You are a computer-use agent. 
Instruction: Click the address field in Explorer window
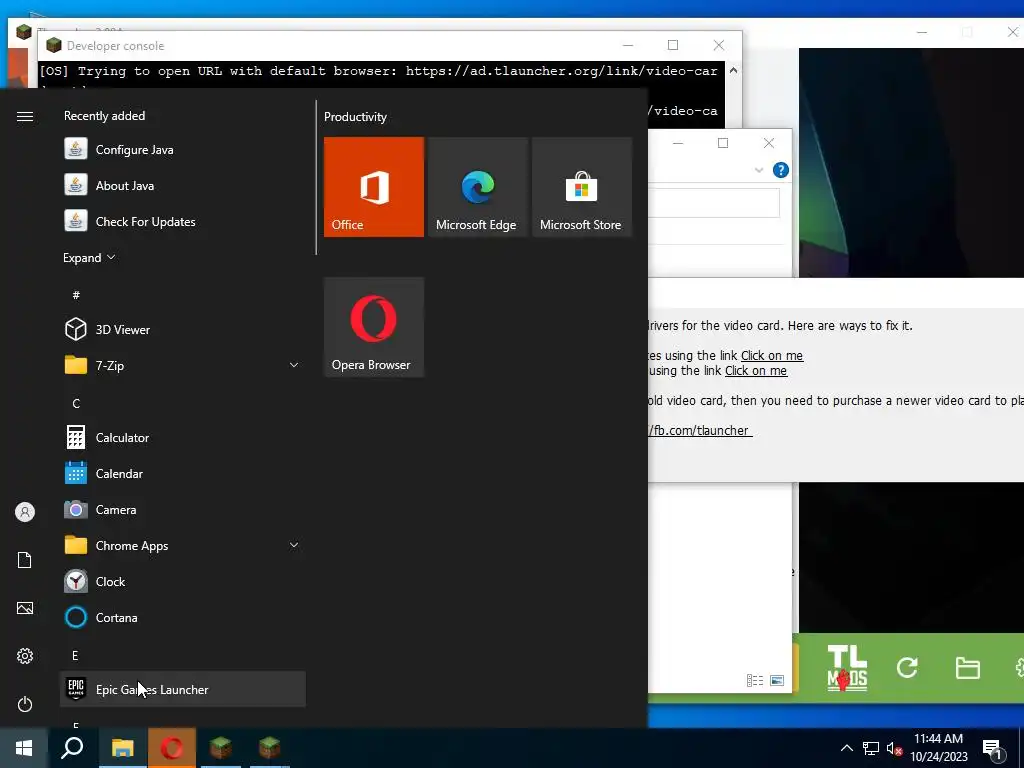(714, 203)
